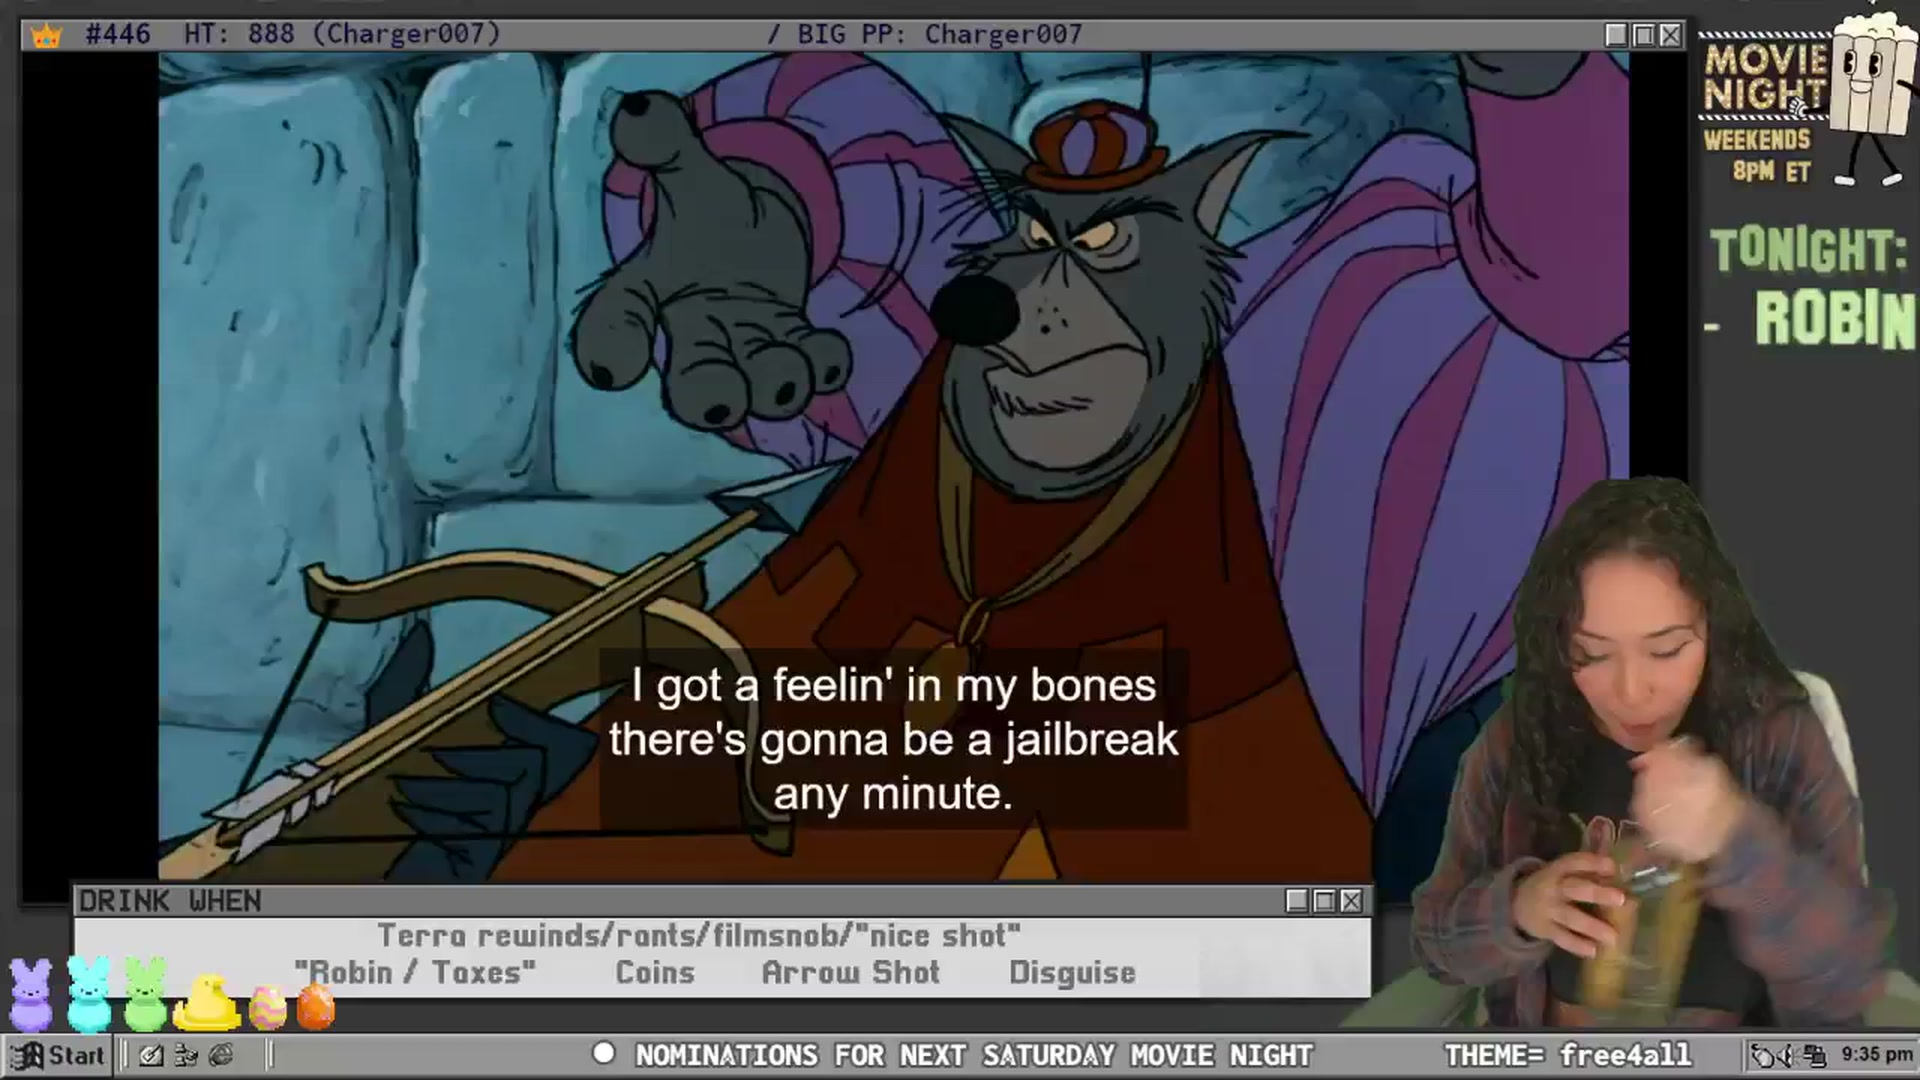Click the MOVIE NIGHT logo text
The image size is (1920, 1080).
1766,78
